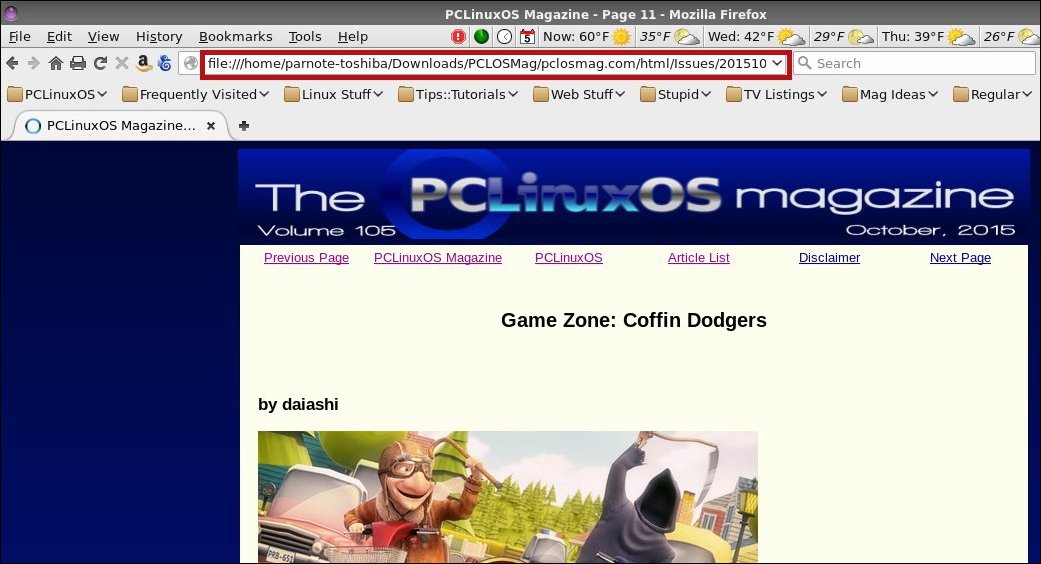Follow the Next Page link
The width and height of the screenshot is (1041, 564).
click(960, 257)
